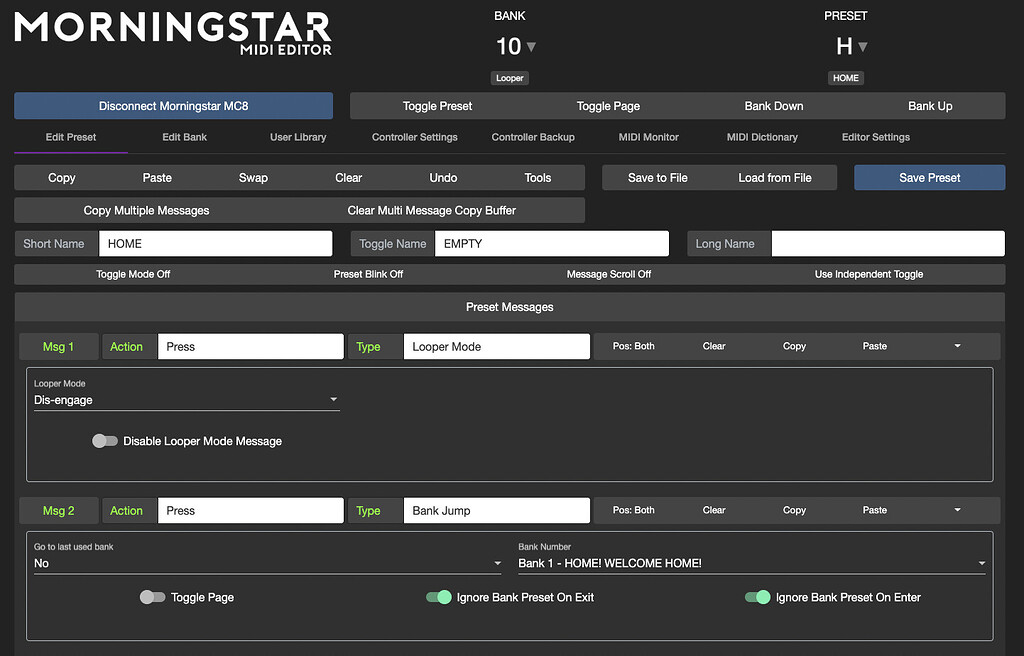Save the current preset
The width and height of the screenshot is (1024, 656).
tap(929, 177)
